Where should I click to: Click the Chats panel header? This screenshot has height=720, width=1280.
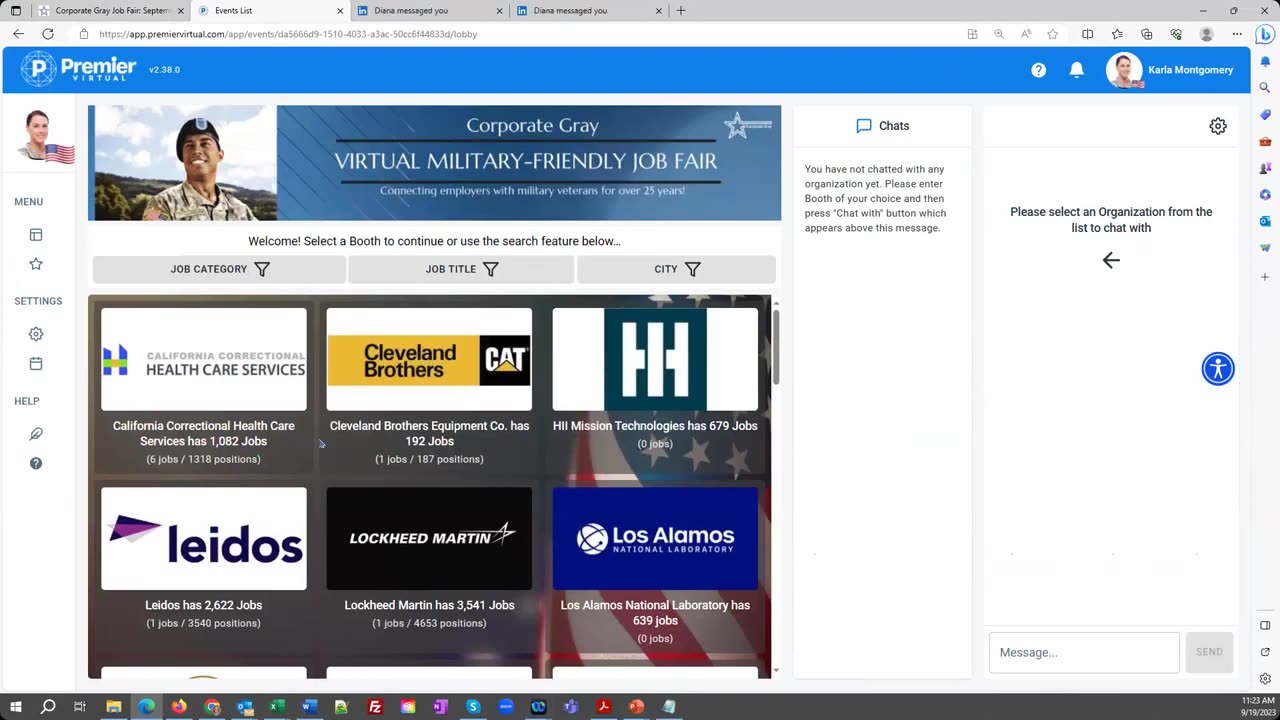(883, 126)
